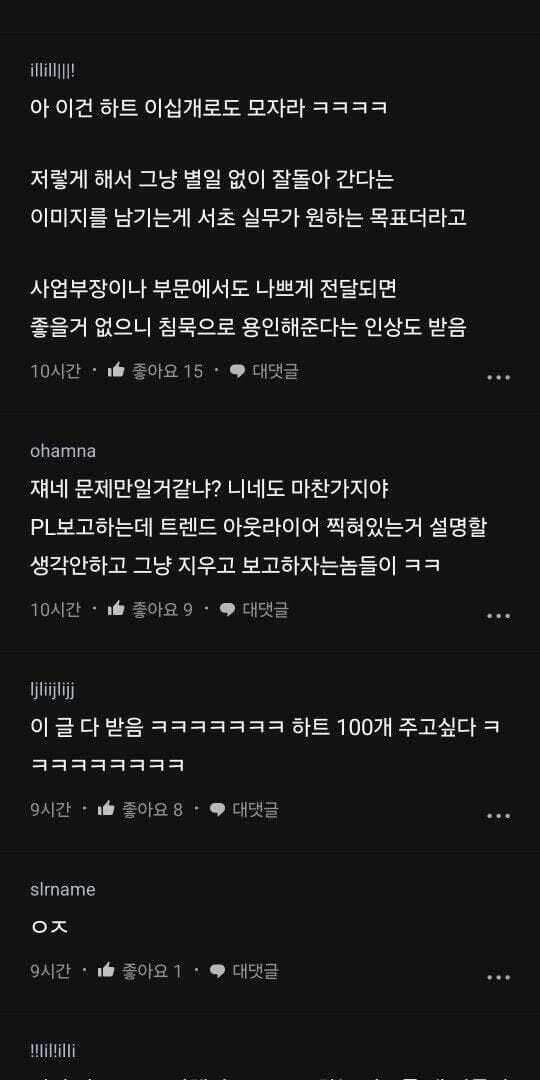540x1080 pixels.
Task: Tap 좋아요 15 like count
Action: pos(167,371)
